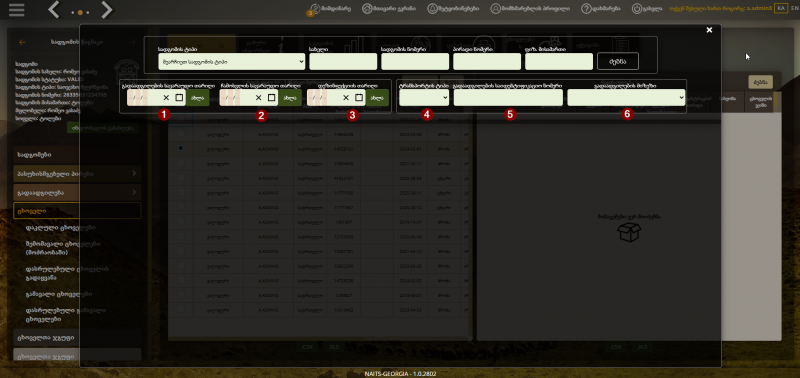
Task: Click the sidebar forward arrow beside holding title
Action: click(x=133, y=42)
